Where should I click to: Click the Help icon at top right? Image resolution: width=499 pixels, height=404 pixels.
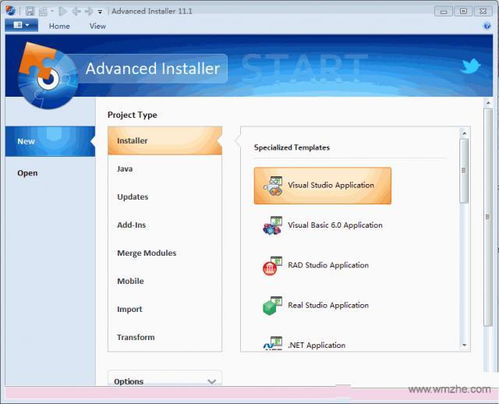487,26
